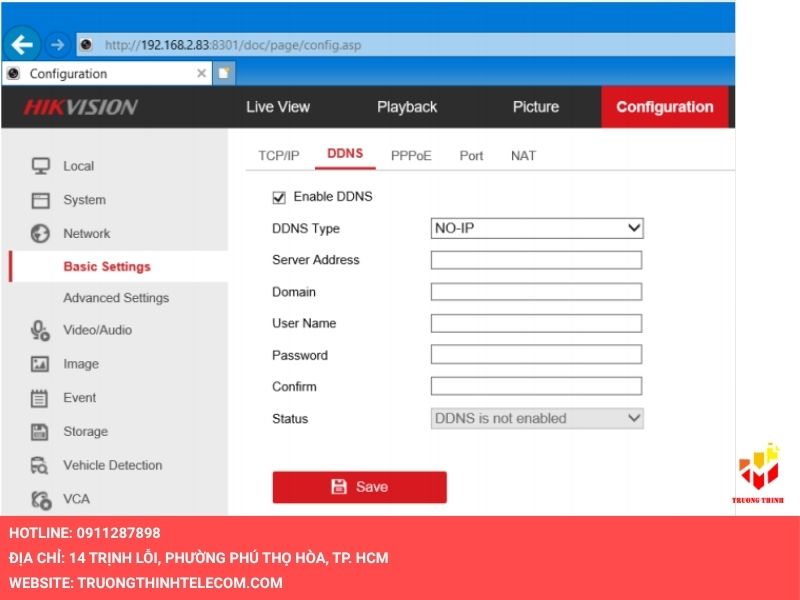Switch to the TCP/IP tab
The image size is (800, 600).
tap(279, 156)
